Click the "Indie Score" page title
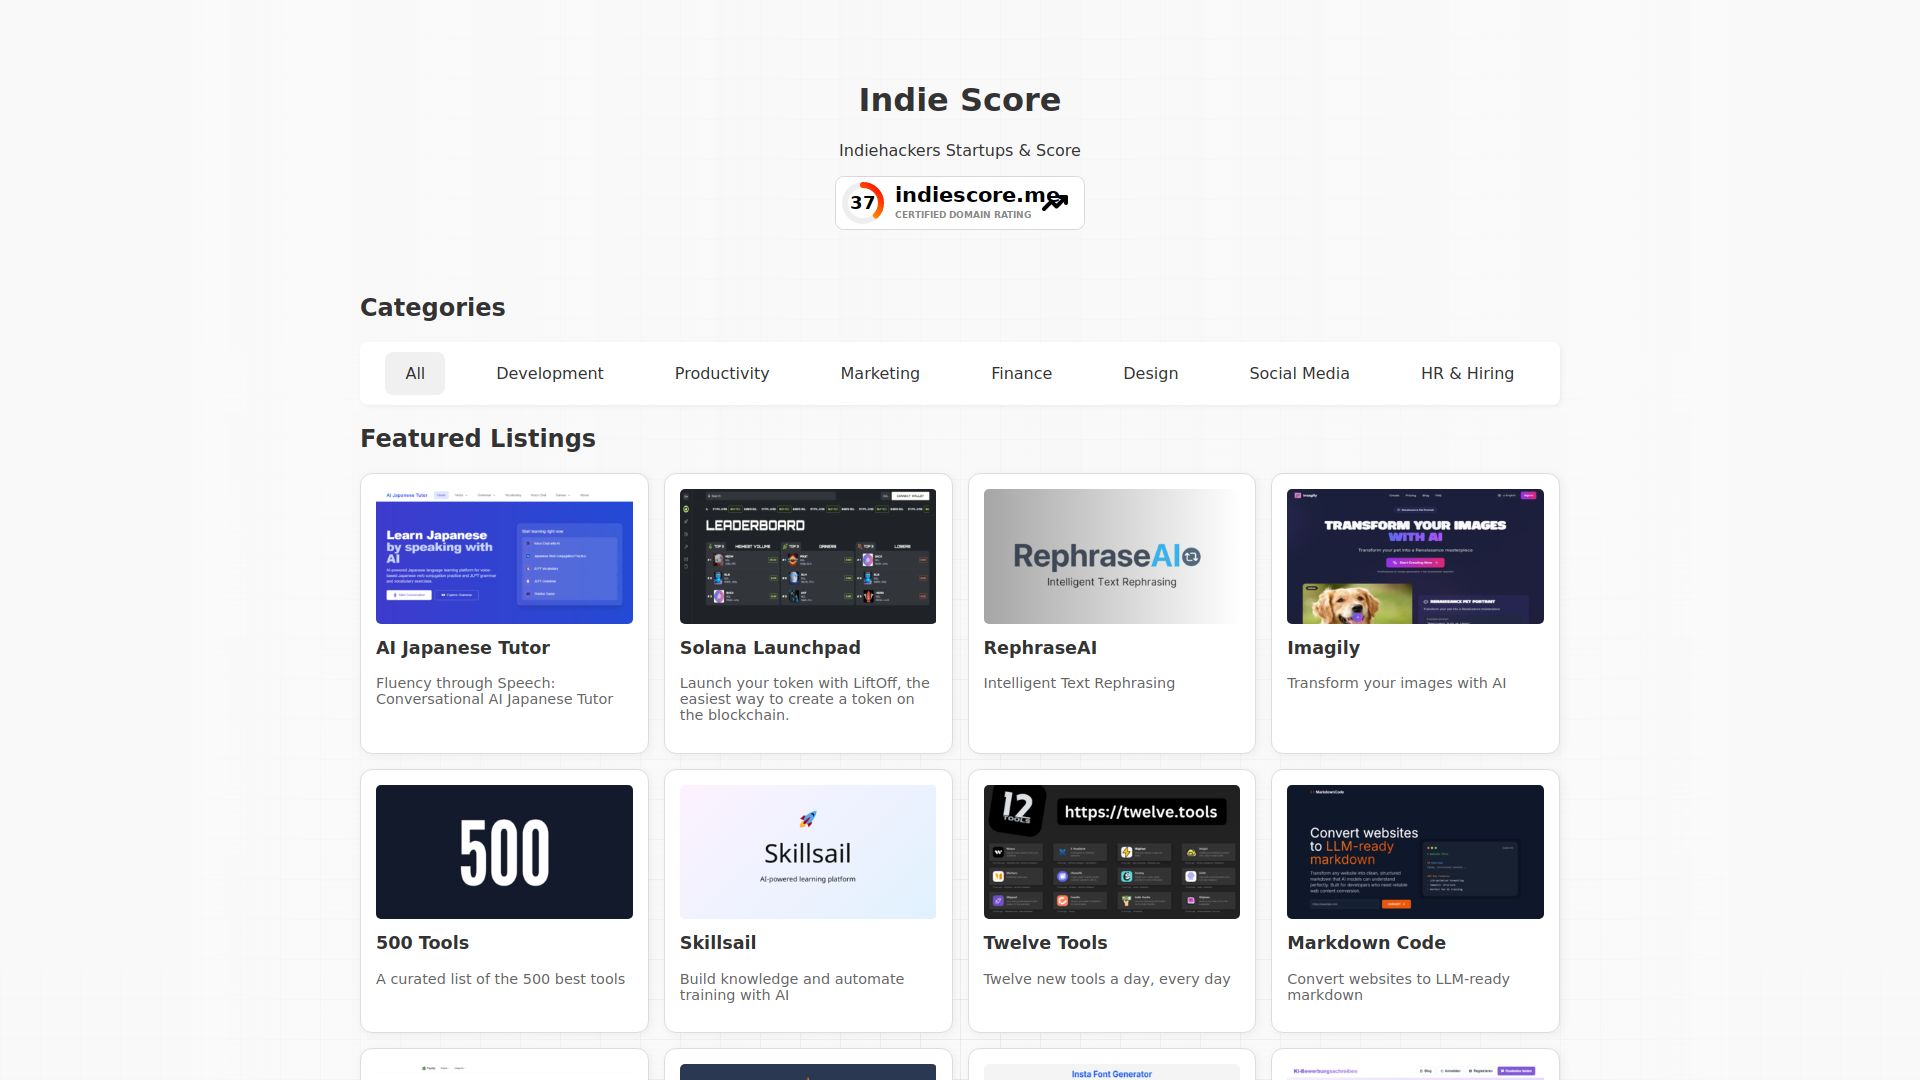This screenshot has width=1920, height=1080. 959,100
